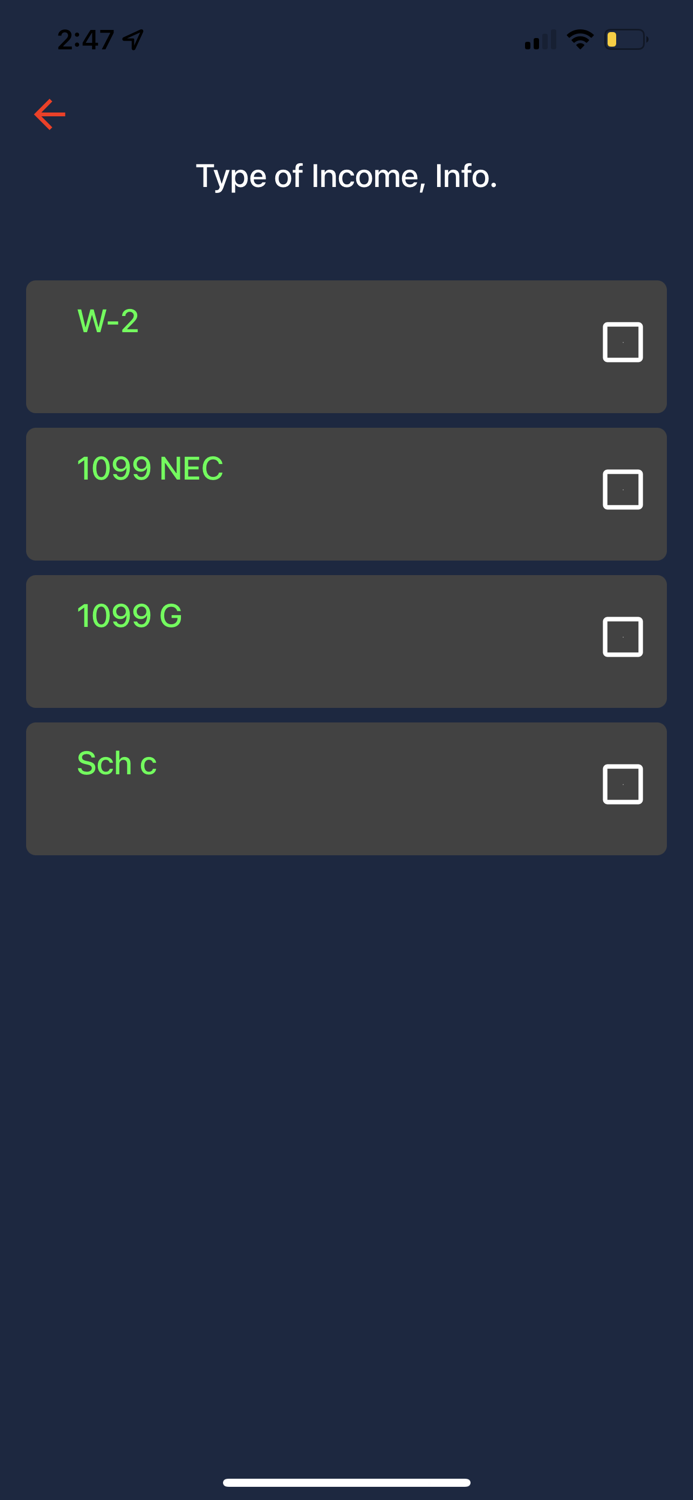Tap the W-2 label text
693x1500 pixels.
(x=108, y=321)
